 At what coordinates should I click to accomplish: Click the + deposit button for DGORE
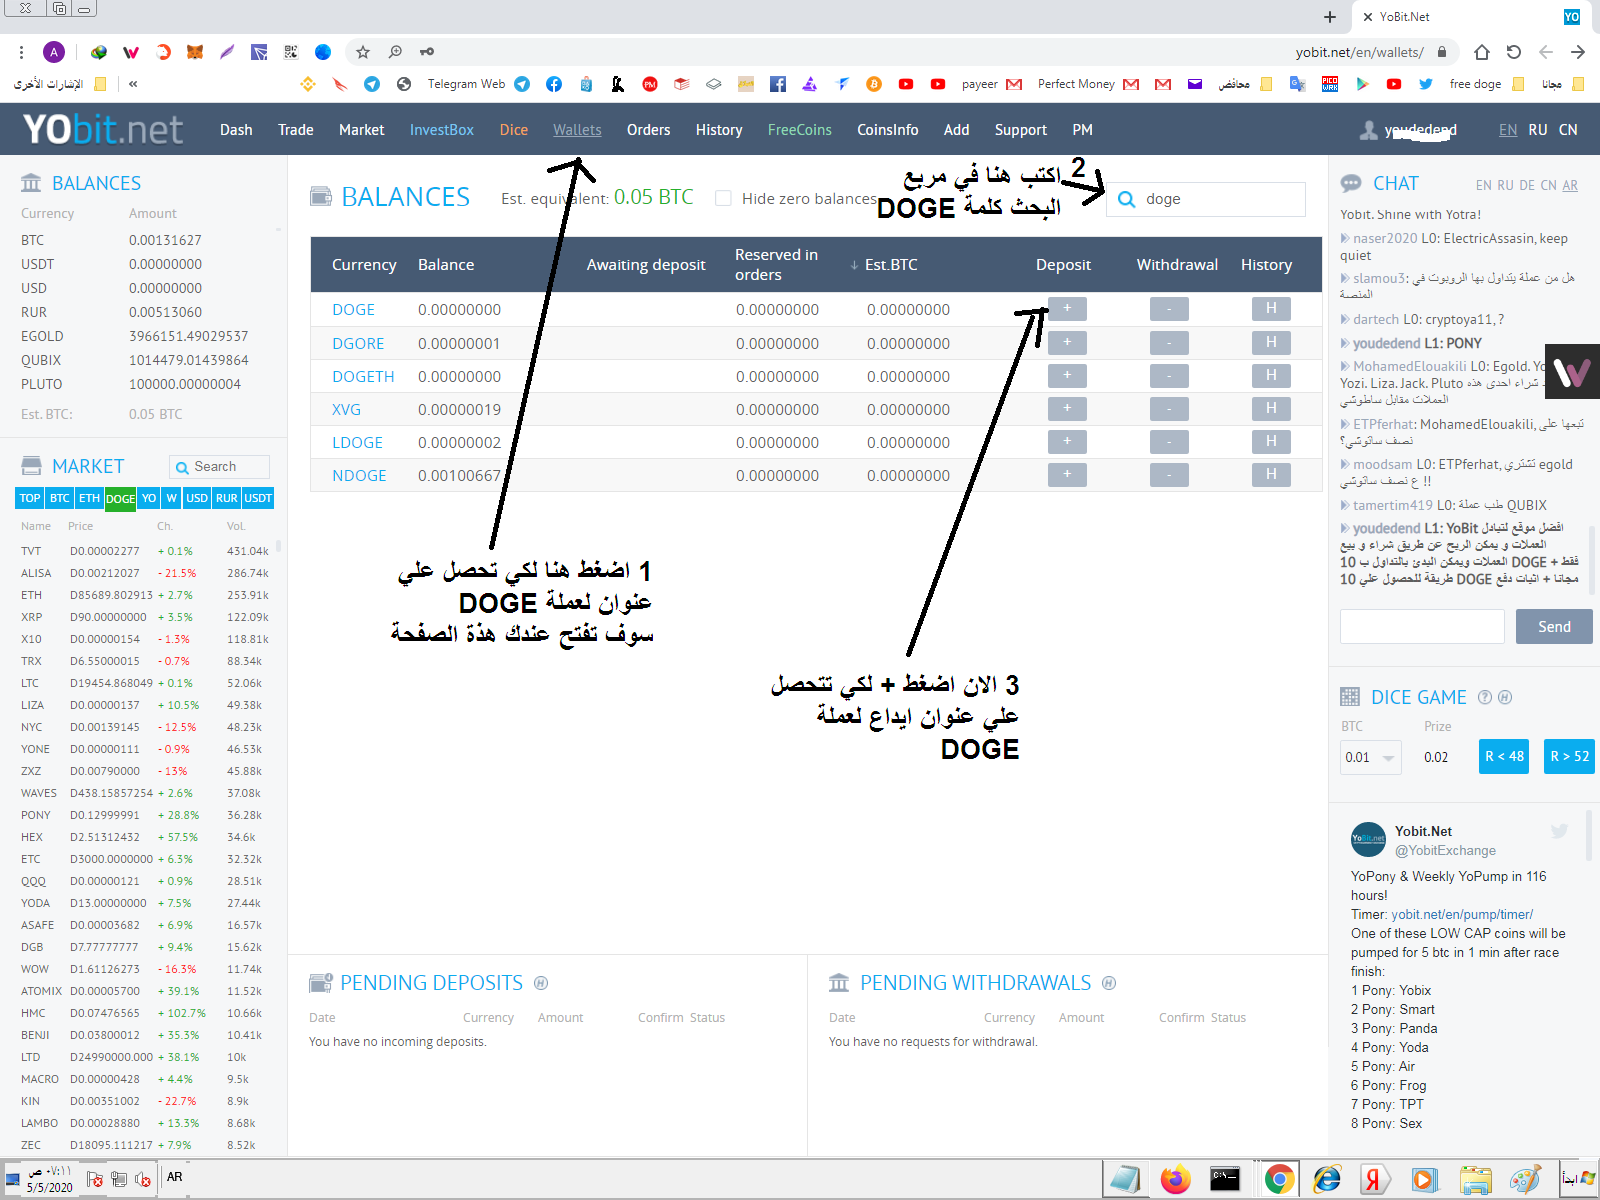pyautogui.click(x=1067, y=343)
